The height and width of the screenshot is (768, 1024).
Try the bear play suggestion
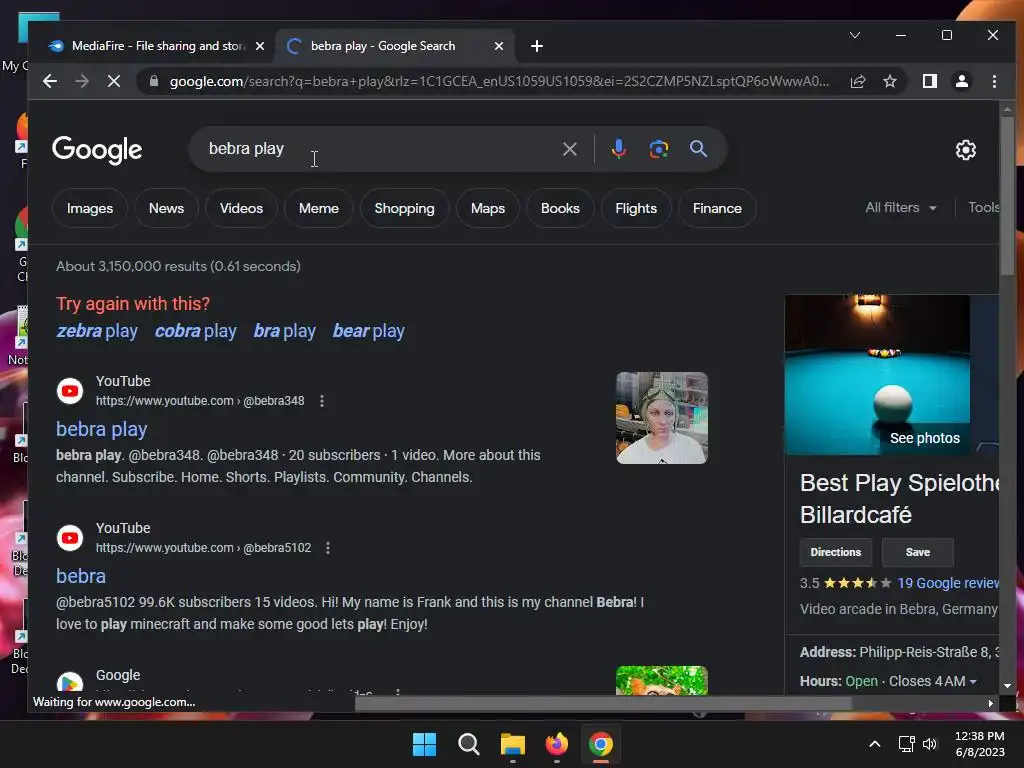tap(368, 331)
